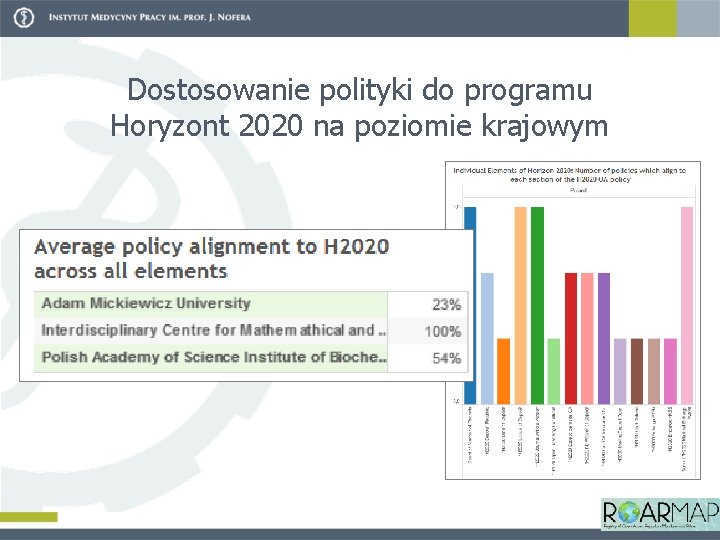Click the olive green header square
Viewport: 720px width, 540px height.
point(652,18)
